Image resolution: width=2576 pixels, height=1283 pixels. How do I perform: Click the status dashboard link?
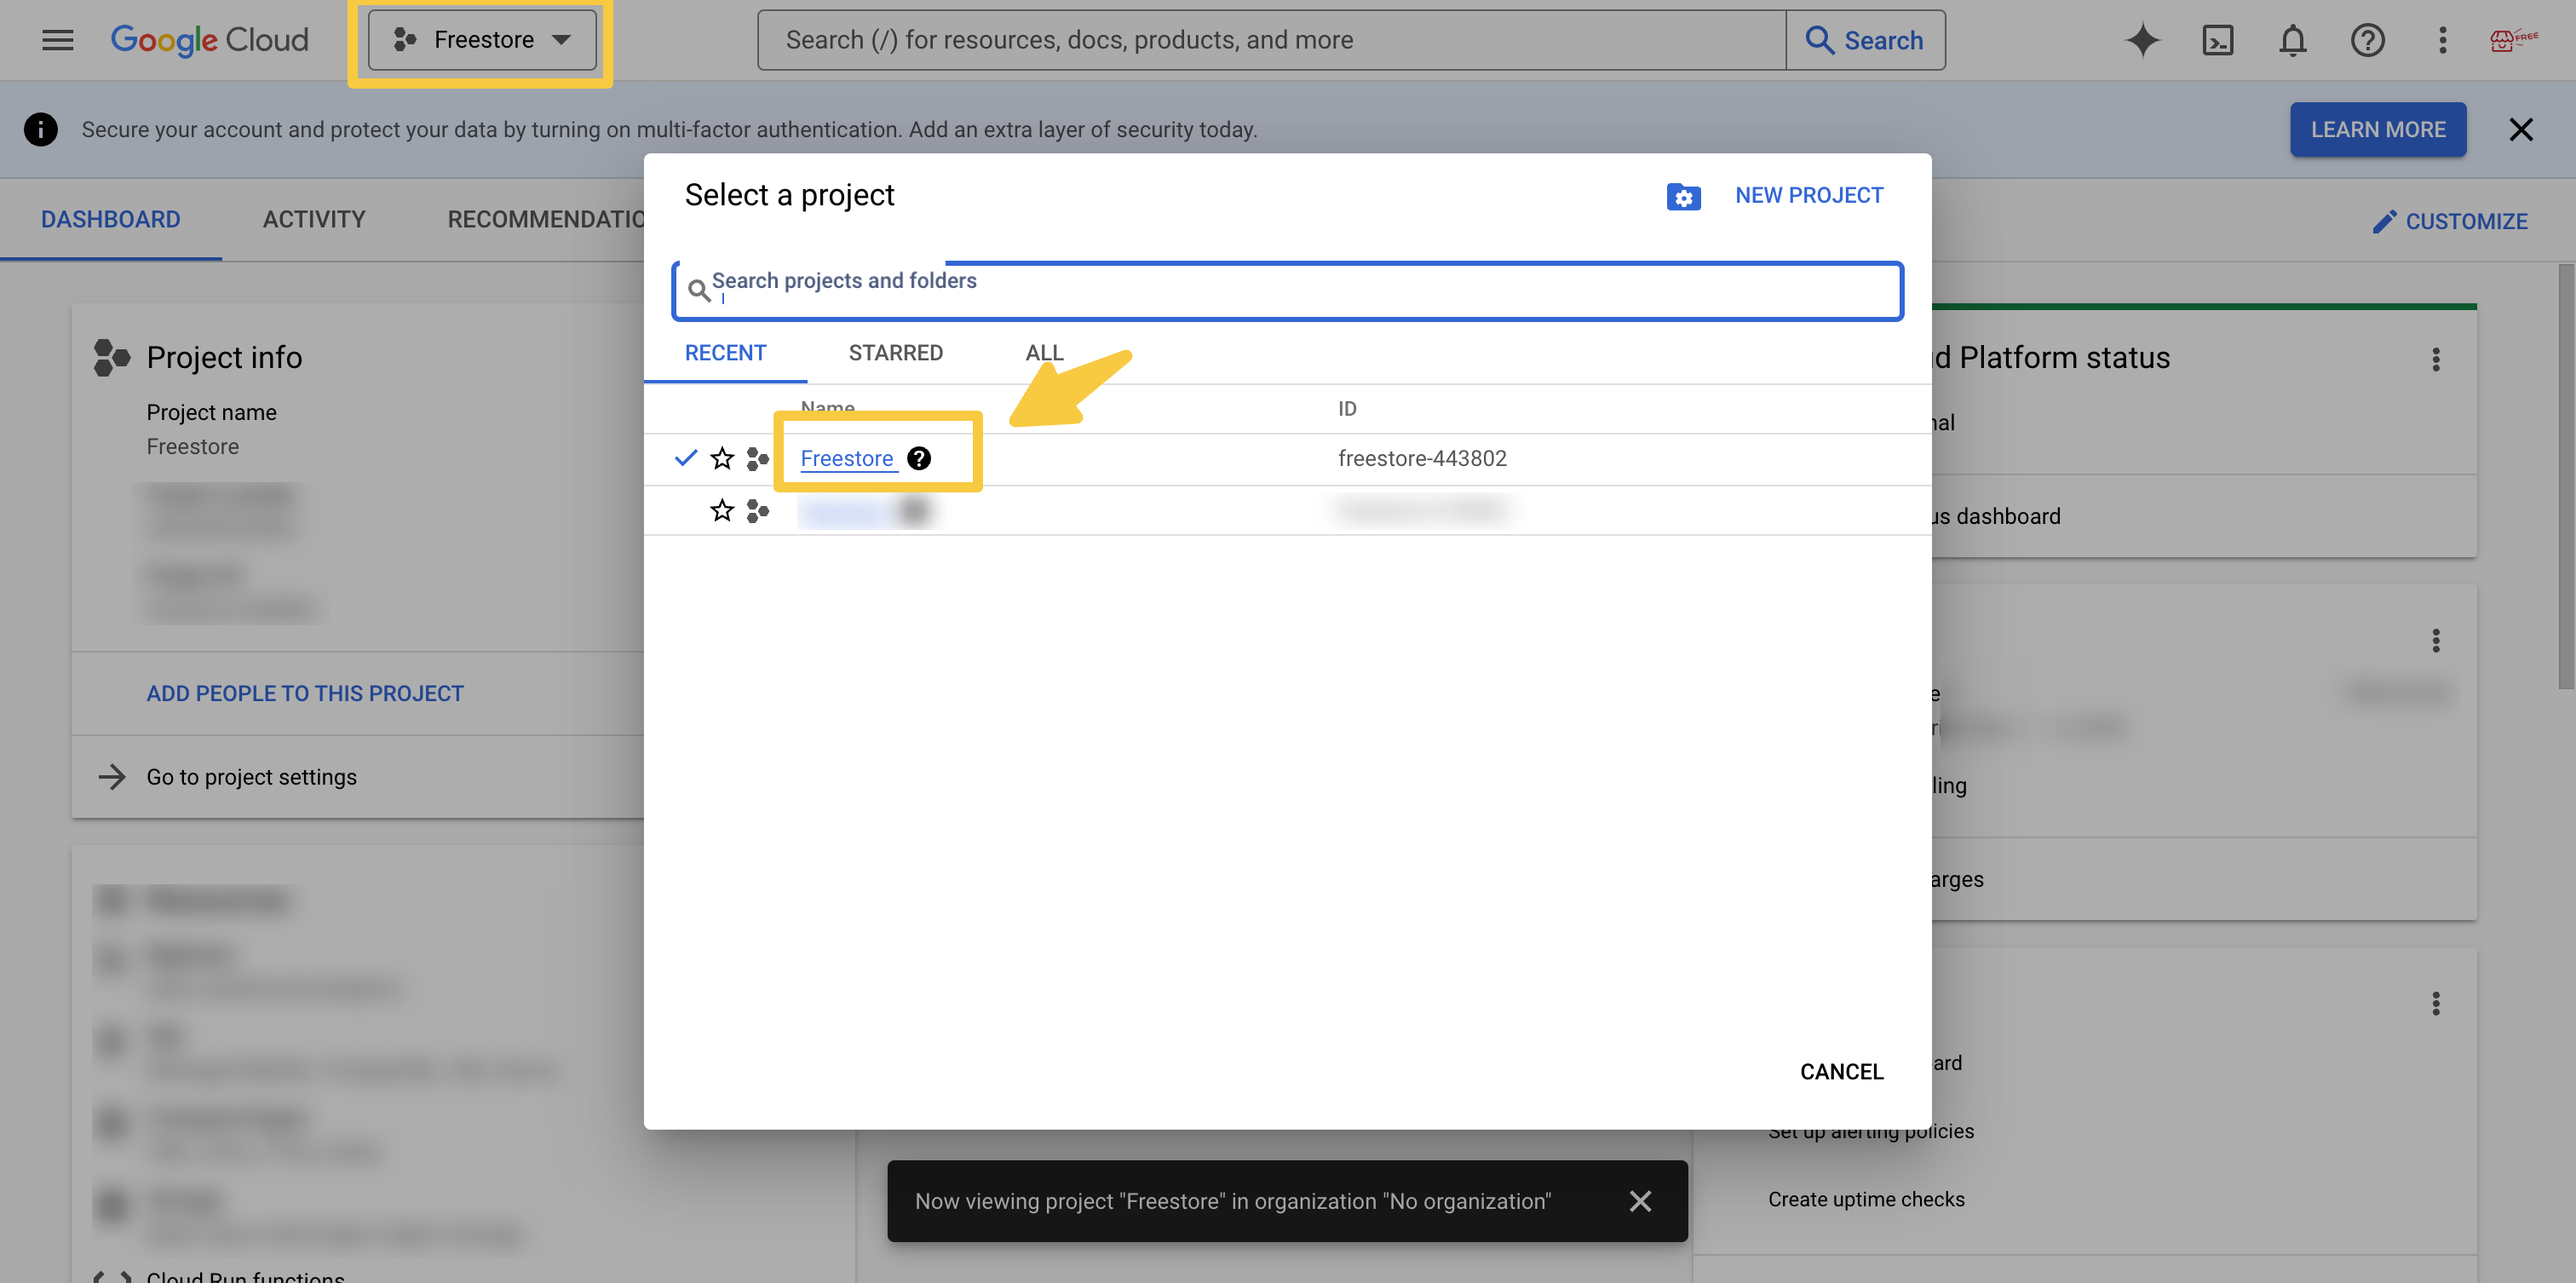click(x=1995, y=516)
